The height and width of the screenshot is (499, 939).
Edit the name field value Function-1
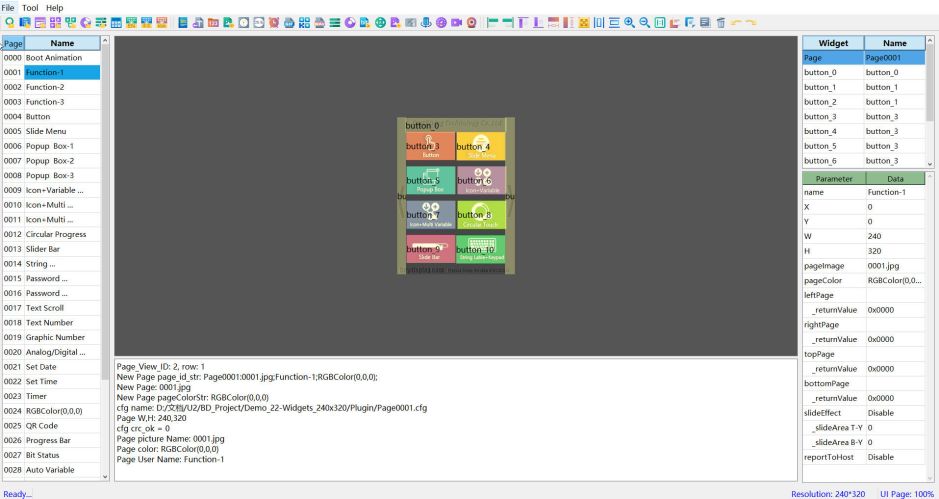pyautogui.click(x=895, y=192)
